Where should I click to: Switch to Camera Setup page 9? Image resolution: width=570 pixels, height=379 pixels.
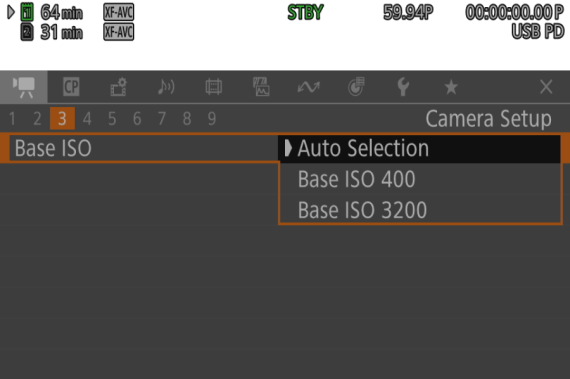tap(212, 119)
